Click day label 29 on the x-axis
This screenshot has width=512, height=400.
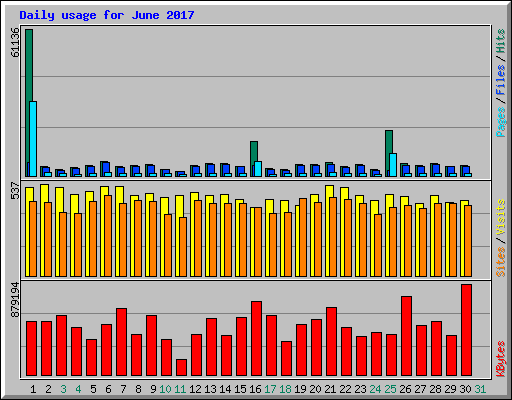(x=450, y=389)
